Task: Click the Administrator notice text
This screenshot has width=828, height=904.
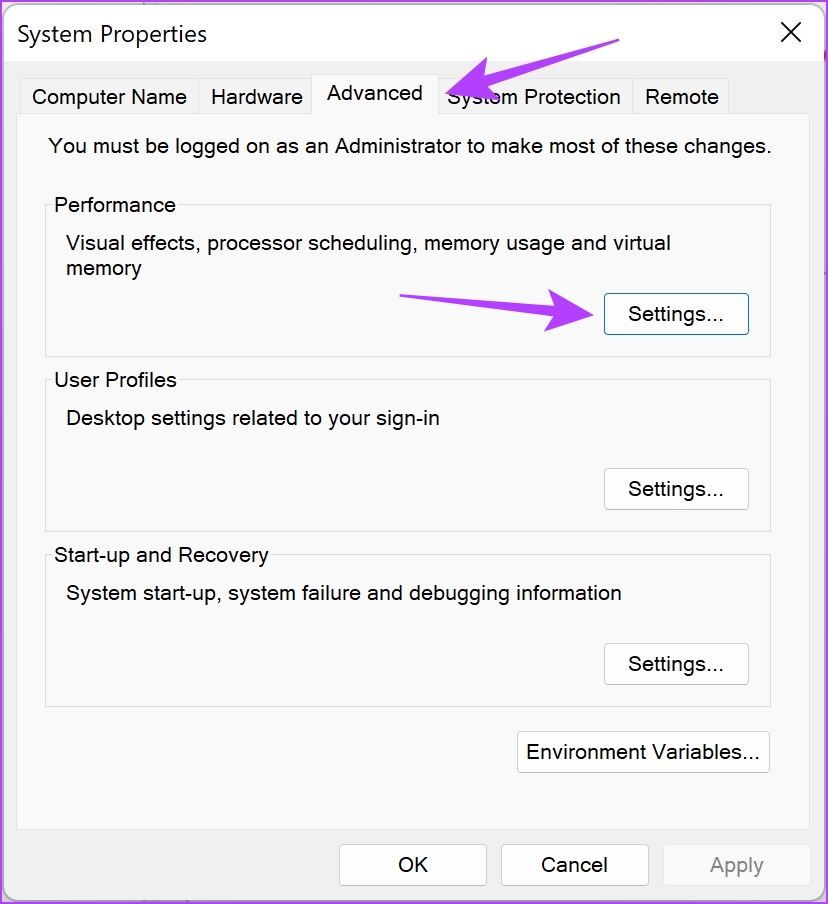Action: click(409, 146)
